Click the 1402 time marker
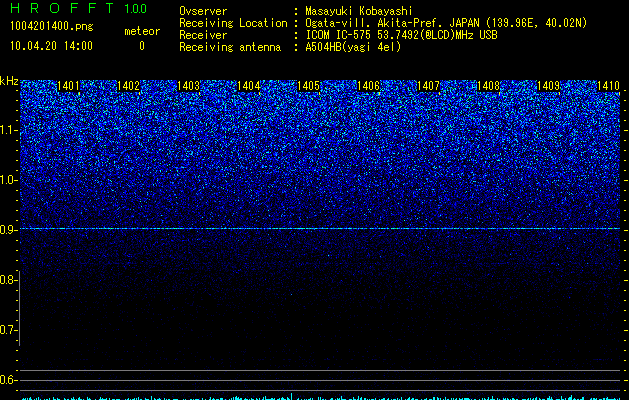This screenshot has width=629, height=400. coord(128,86)
